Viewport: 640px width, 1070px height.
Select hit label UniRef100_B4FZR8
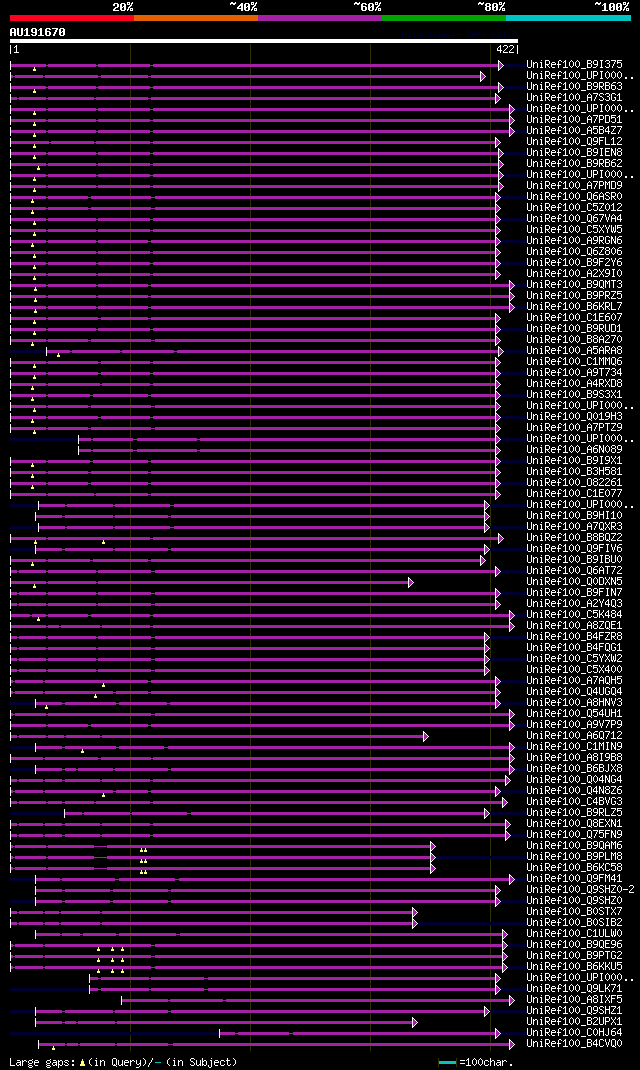(574, 636)
